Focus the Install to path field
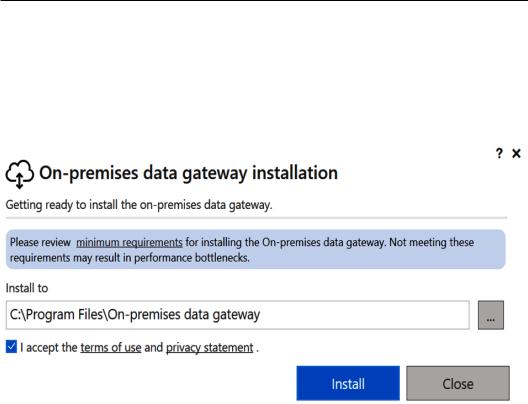 click(x=237, y=315)
